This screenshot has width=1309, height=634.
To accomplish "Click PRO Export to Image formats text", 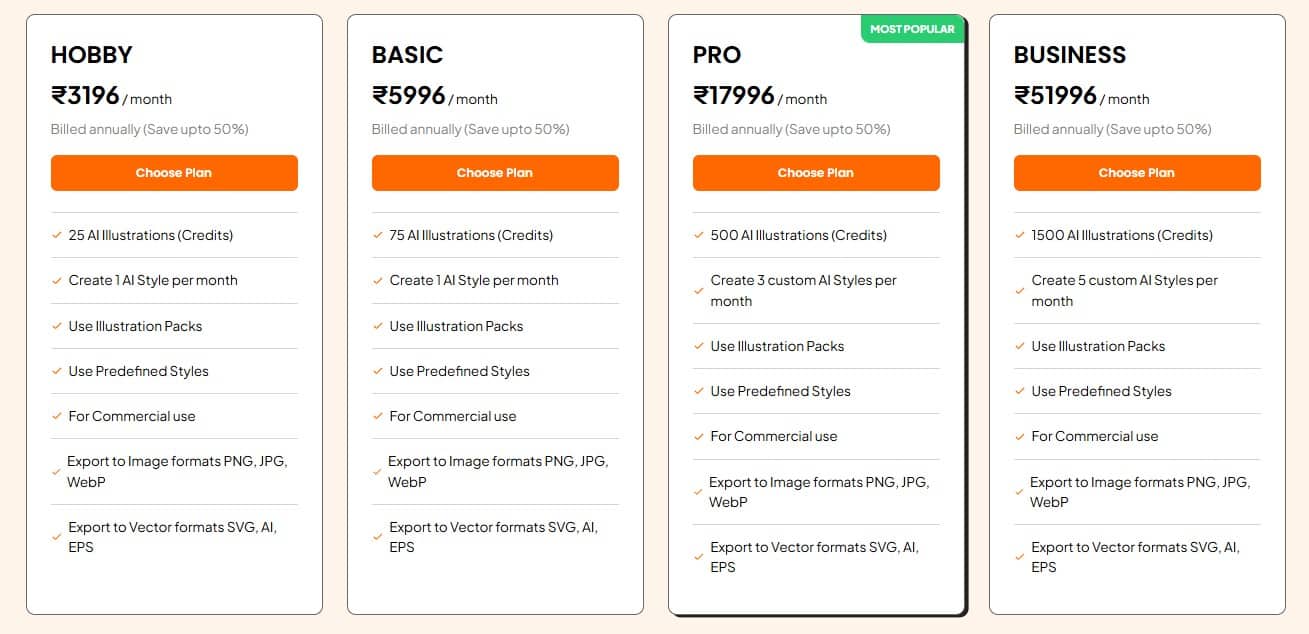I will coord(819,492).
